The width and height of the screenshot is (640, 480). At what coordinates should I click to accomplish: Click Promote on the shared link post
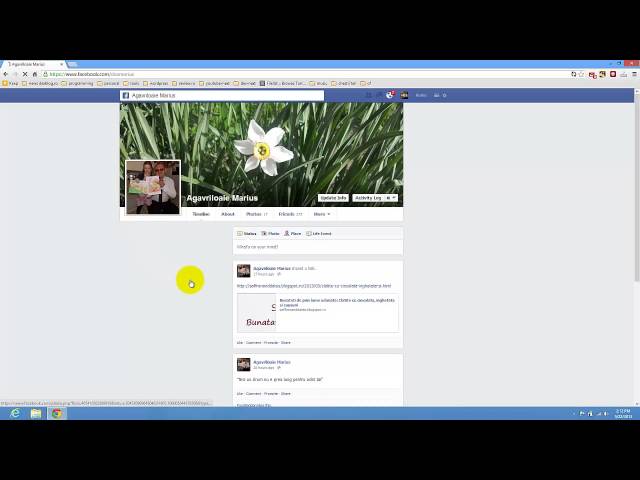click(x=271, y=342)
